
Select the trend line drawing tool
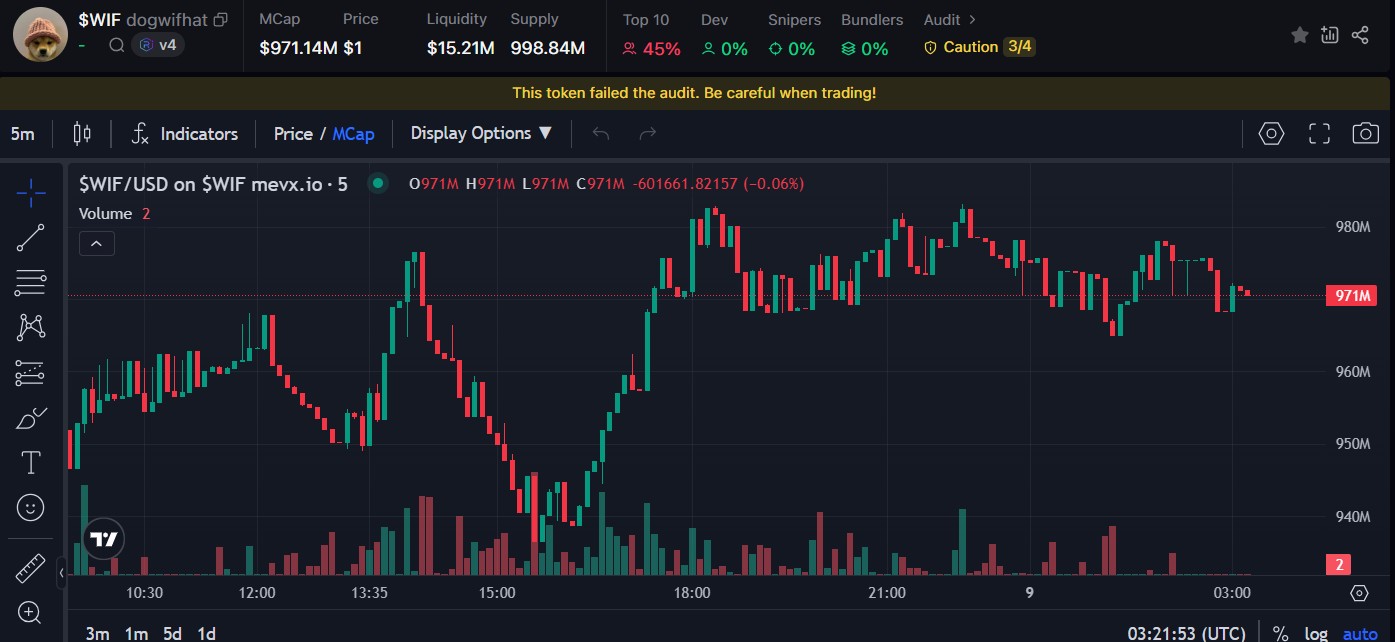coord(31,238)
